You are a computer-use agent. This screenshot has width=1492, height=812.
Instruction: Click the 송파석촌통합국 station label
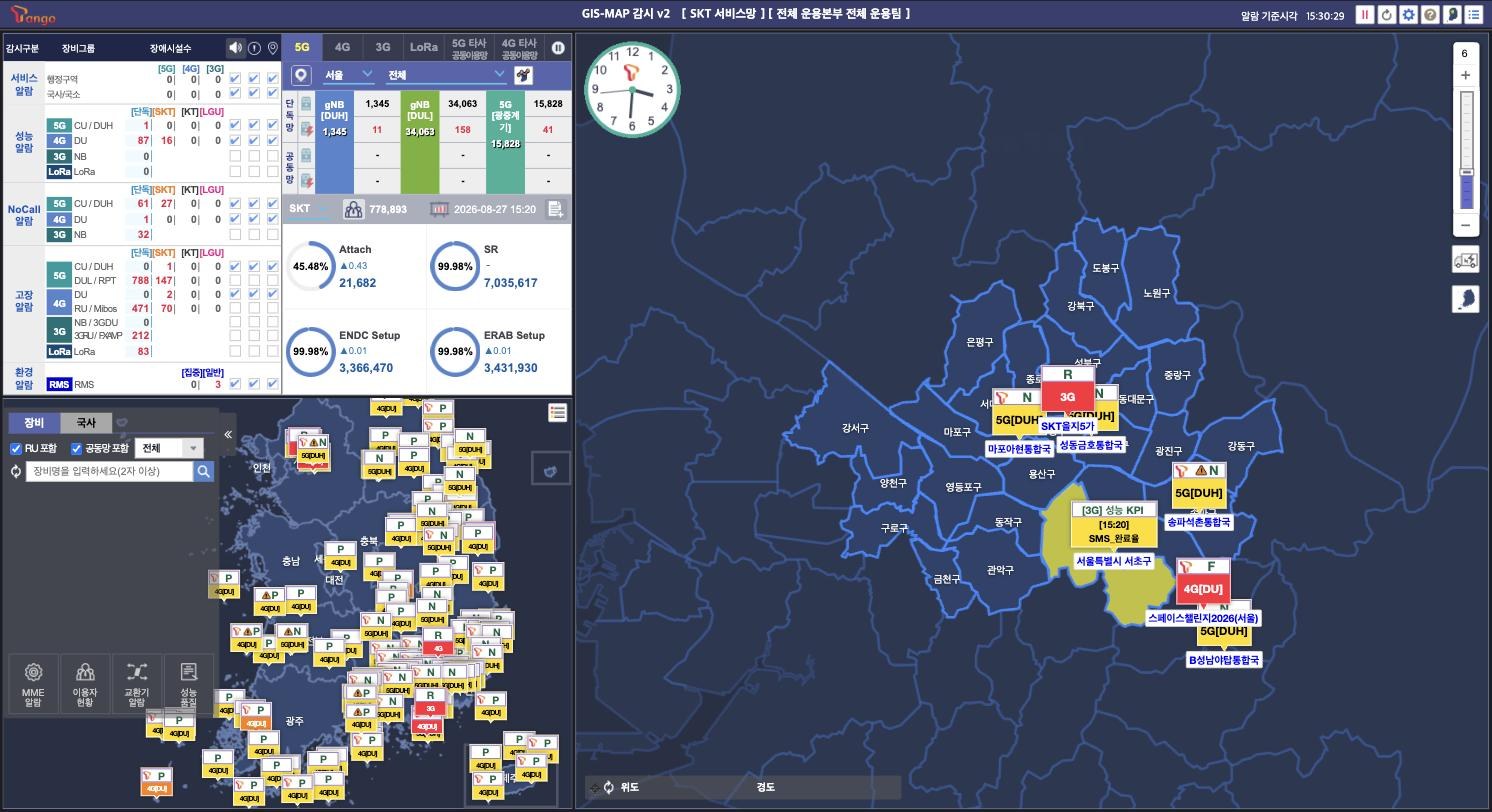1199,522
